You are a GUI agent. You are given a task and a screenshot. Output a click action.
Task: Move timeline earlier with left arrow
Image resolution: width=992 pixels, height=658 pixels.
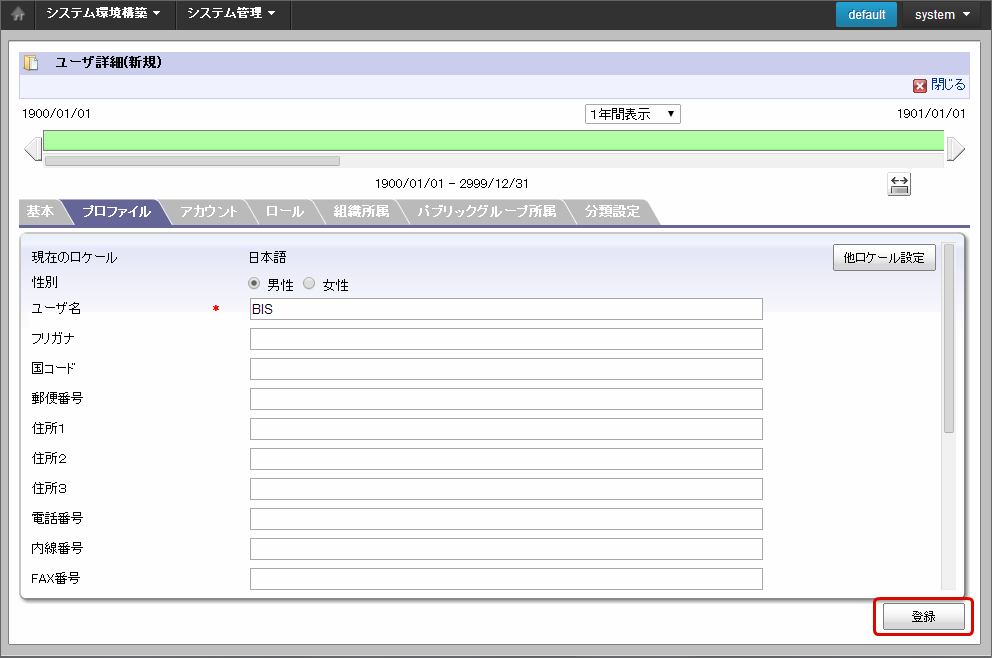coord(33,149)
